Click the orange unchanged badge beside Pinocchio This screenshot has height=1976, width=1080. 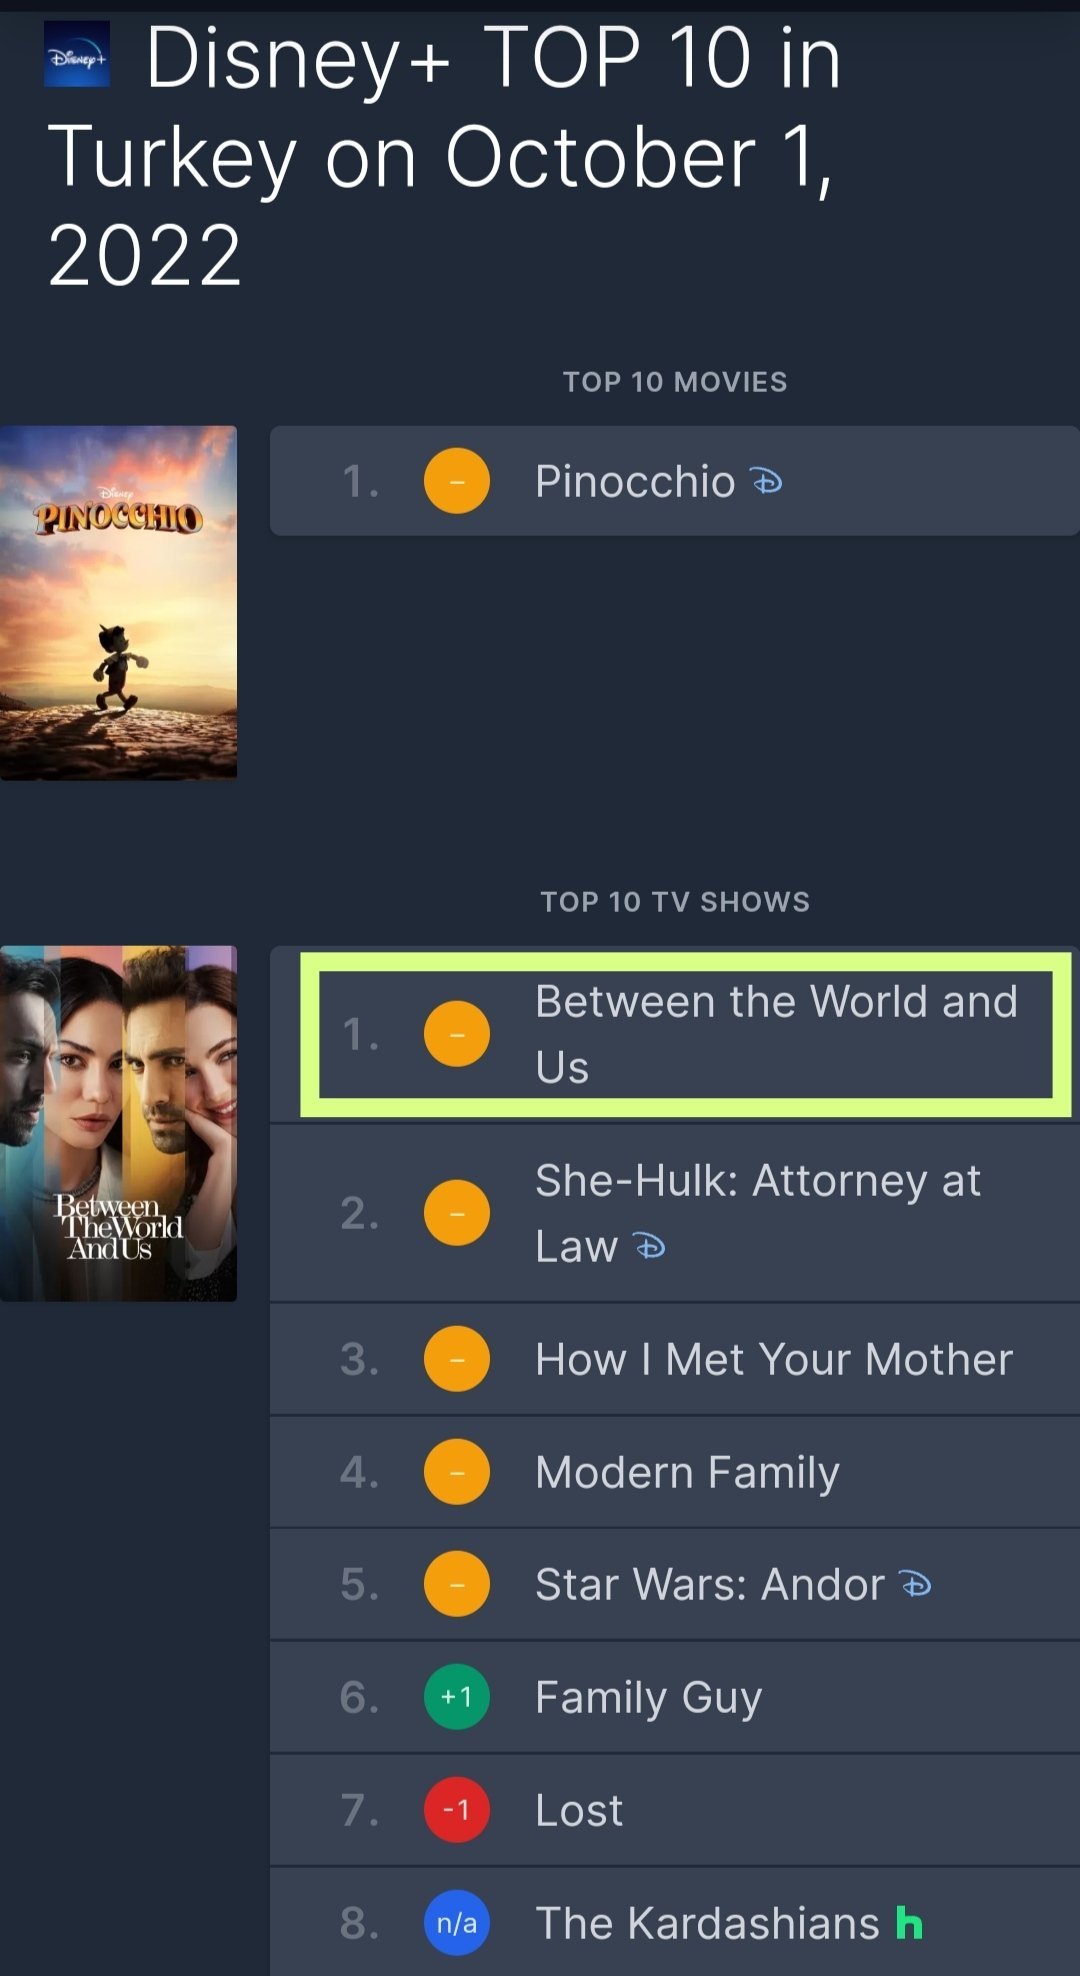coord(457,481)
